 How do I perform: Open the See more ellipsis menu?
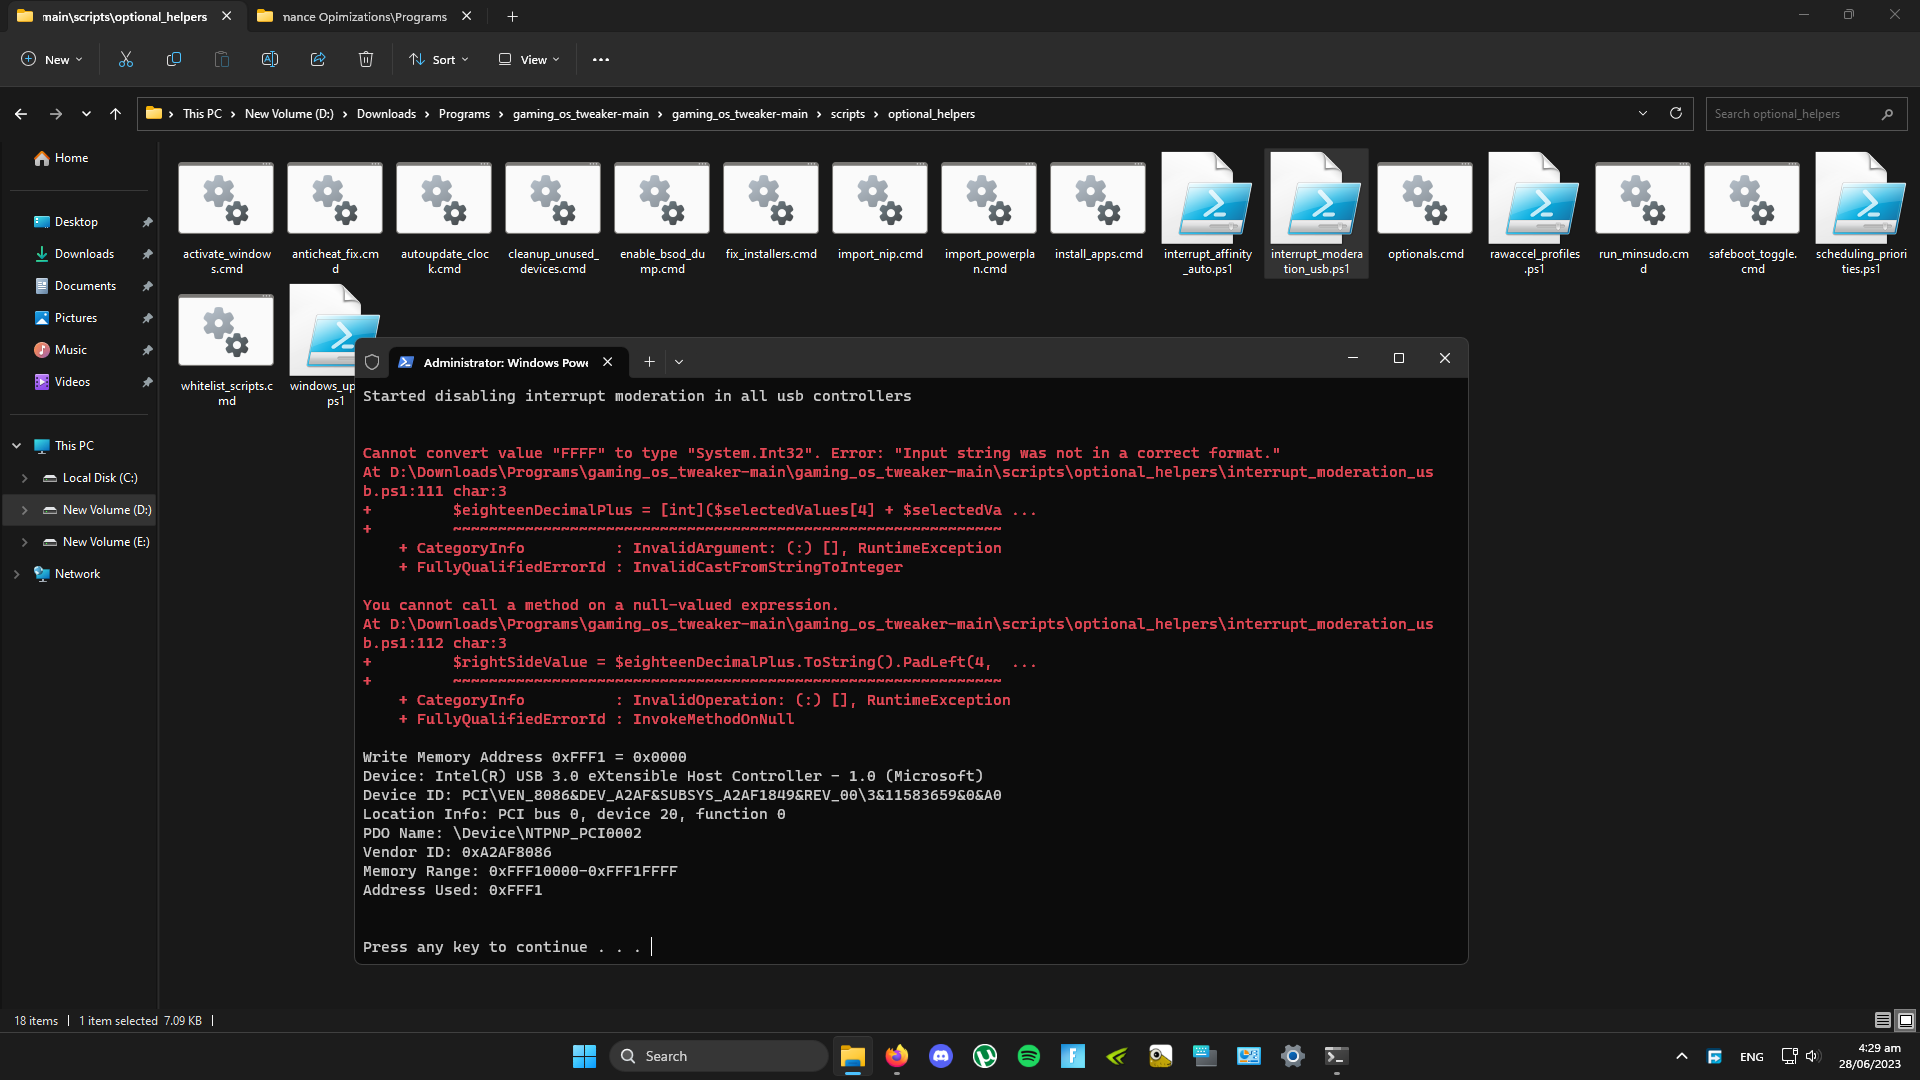(601, 59)
